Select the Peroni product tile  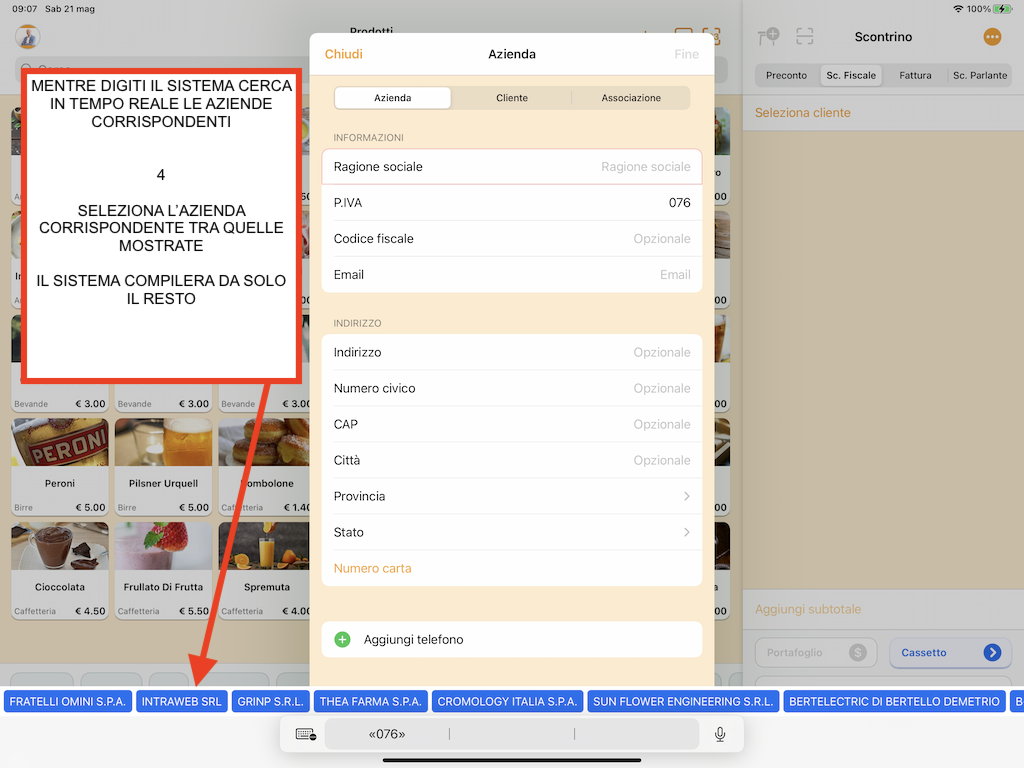[x=60, y=466]
